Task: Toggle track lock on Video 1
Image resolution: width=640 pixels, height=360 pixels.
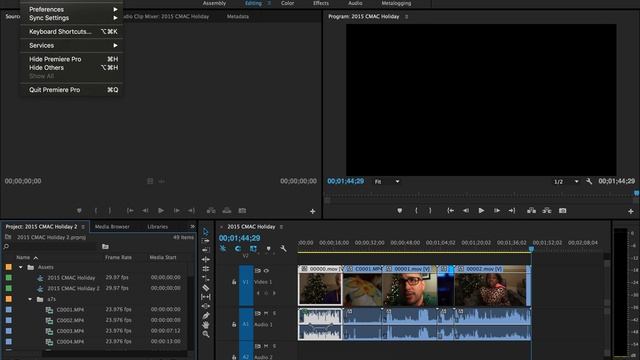Action: tap(234, 282)
